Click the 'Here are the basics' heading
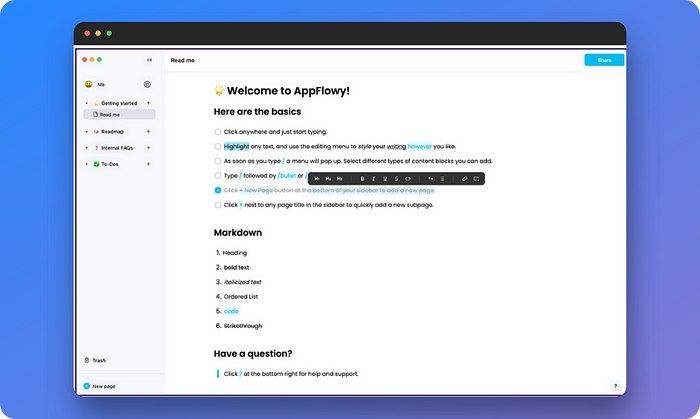This screenshot has height=419, width=700. pyautogui.click(x=257, y=112)
